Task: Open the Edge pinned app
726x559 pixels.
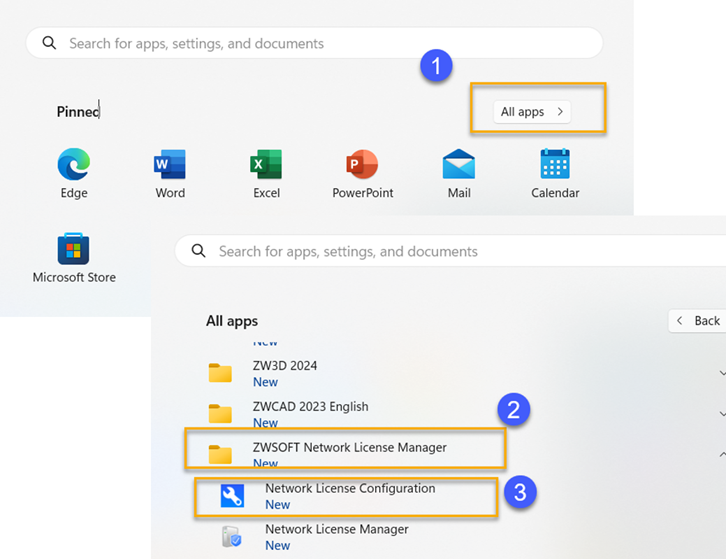Action: tap(74, 173)
